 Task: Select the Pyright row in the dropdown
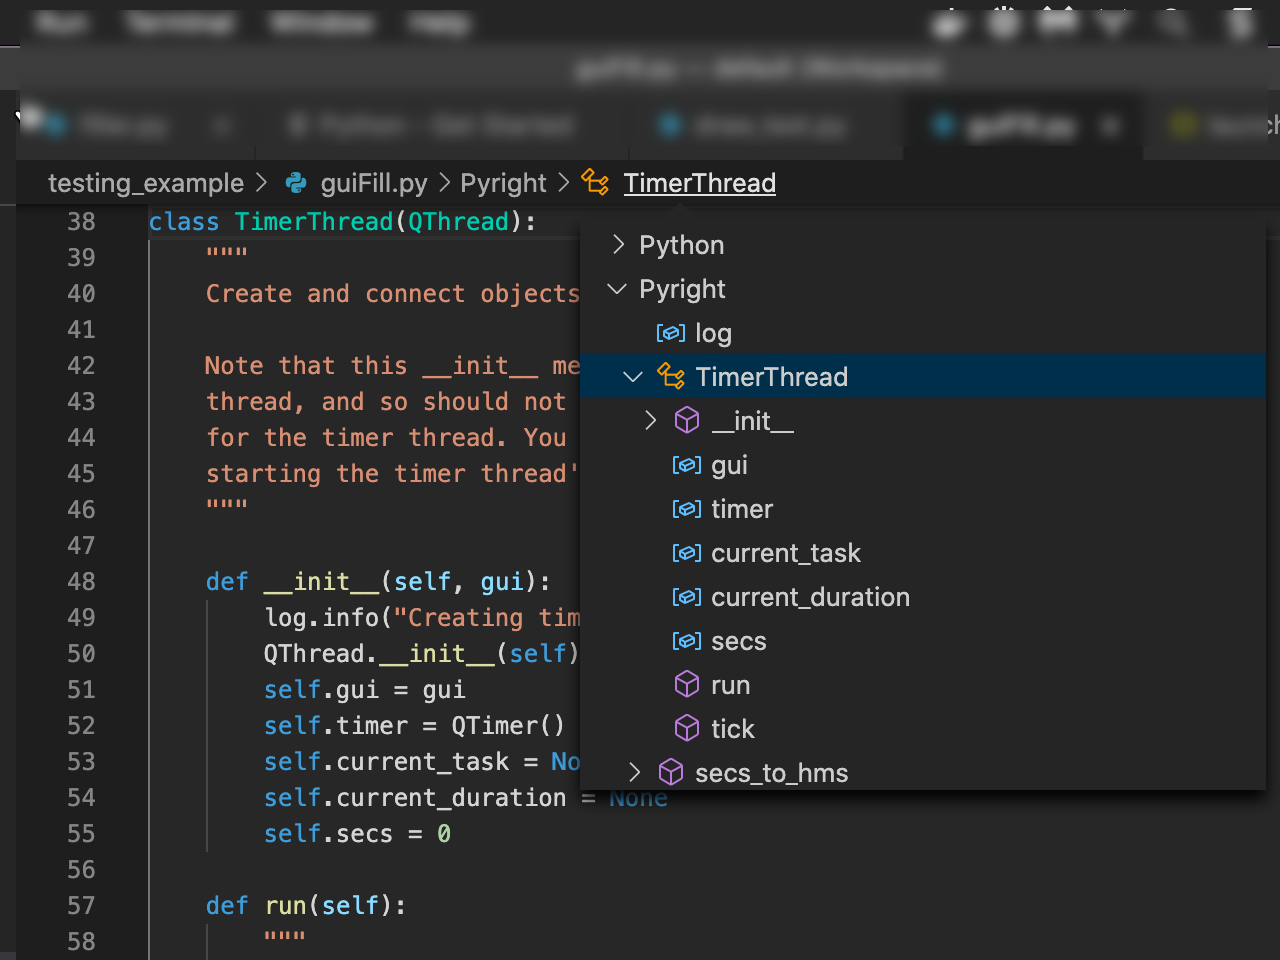(923, 289)
